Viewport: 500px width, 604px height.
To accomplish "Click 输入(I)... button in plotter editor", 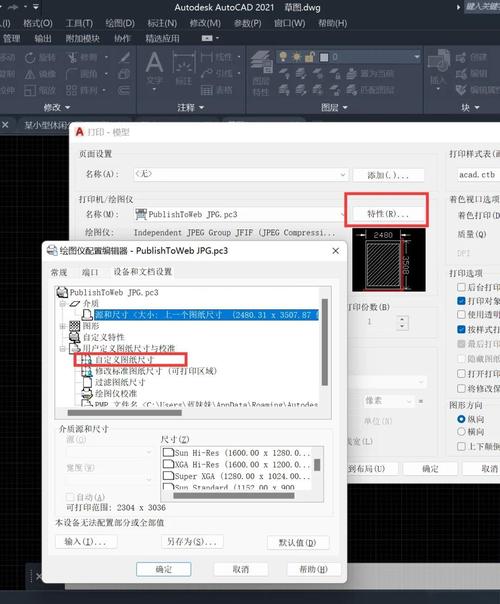I will pyautogui.click(x=86, y=542).
